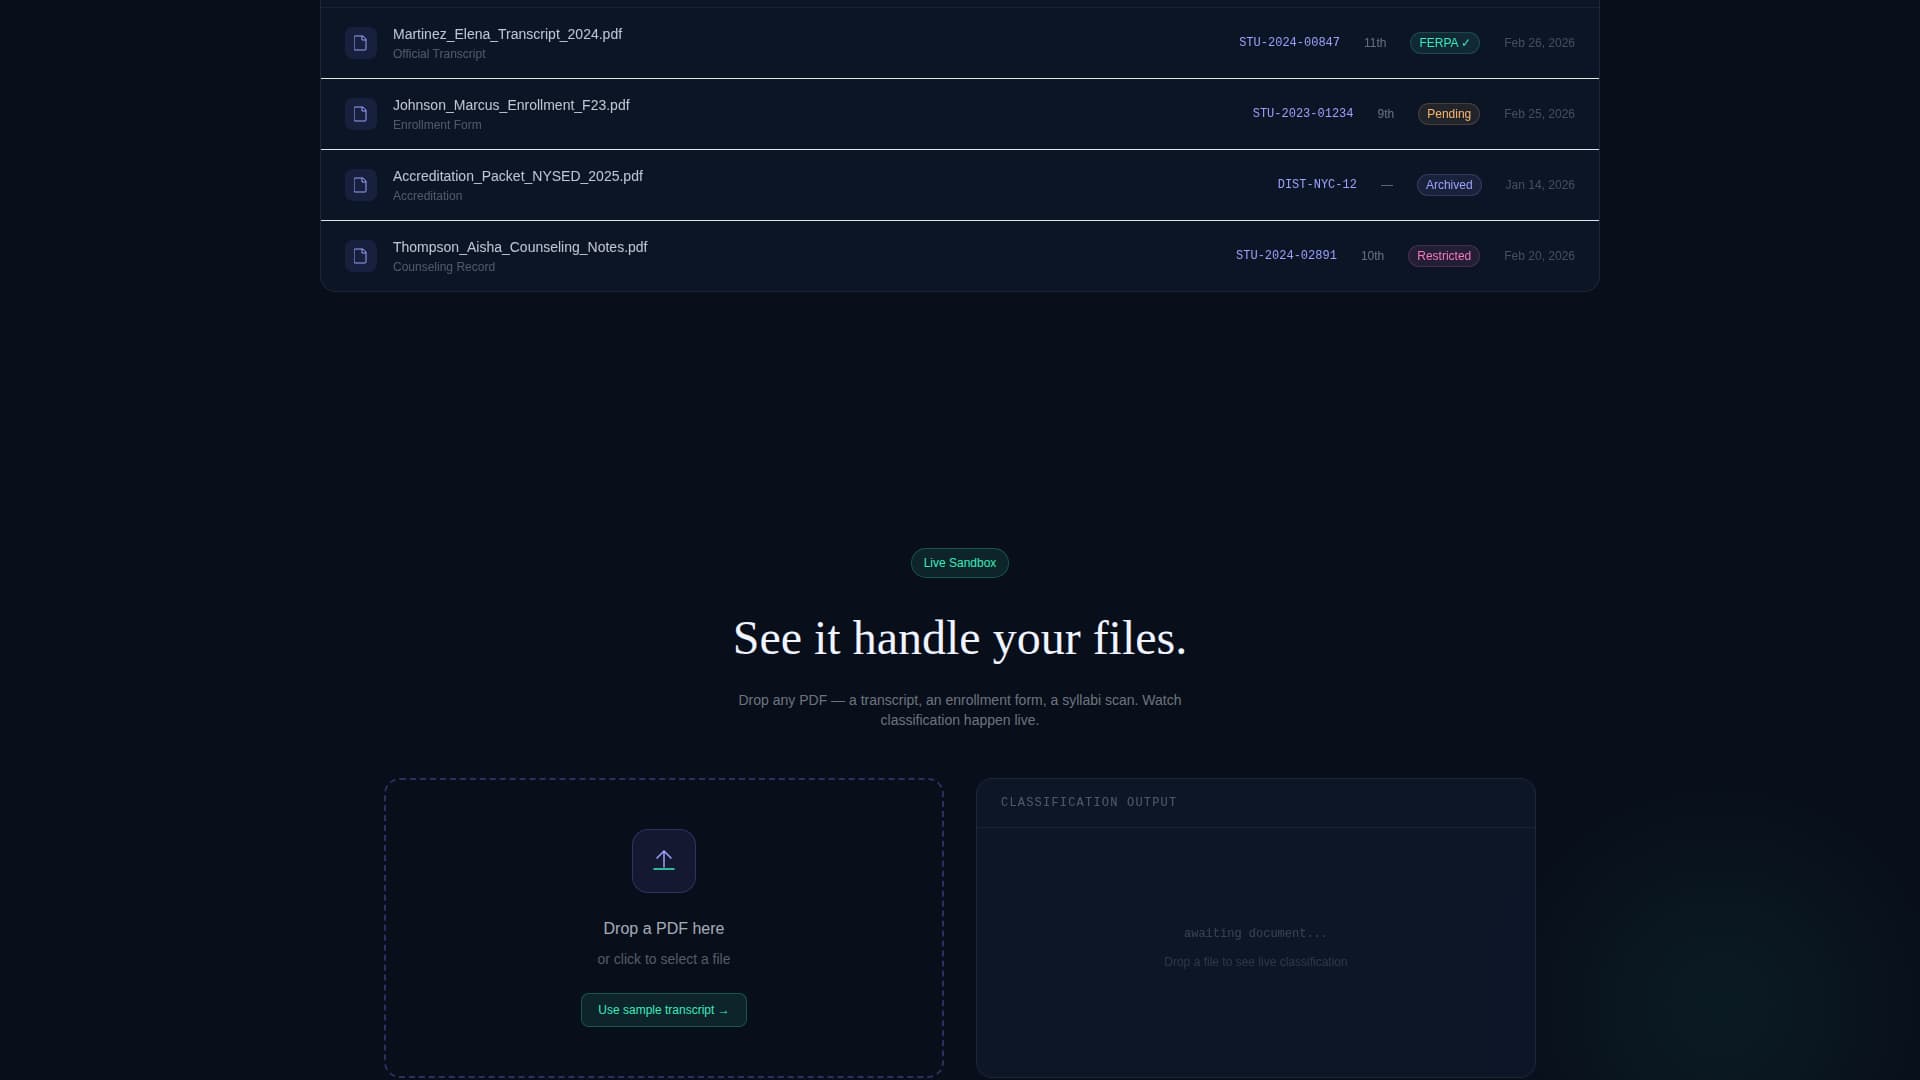Click the file icon beside Thompson_Aisha_Counseling_Notes.pdf
The width and height of the screenshot is (1920, 1080).
[360, 256]
